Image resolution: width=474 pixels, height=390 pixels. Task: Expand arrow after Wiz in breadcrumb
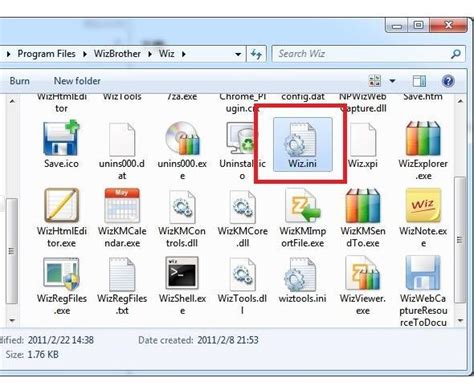(184, 54)
